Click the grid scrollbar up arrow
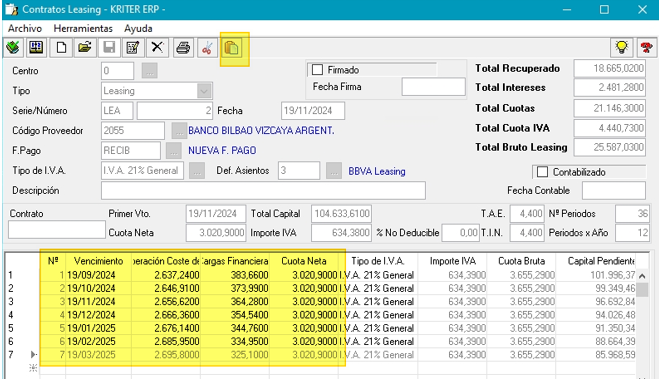 pos(642,277)
